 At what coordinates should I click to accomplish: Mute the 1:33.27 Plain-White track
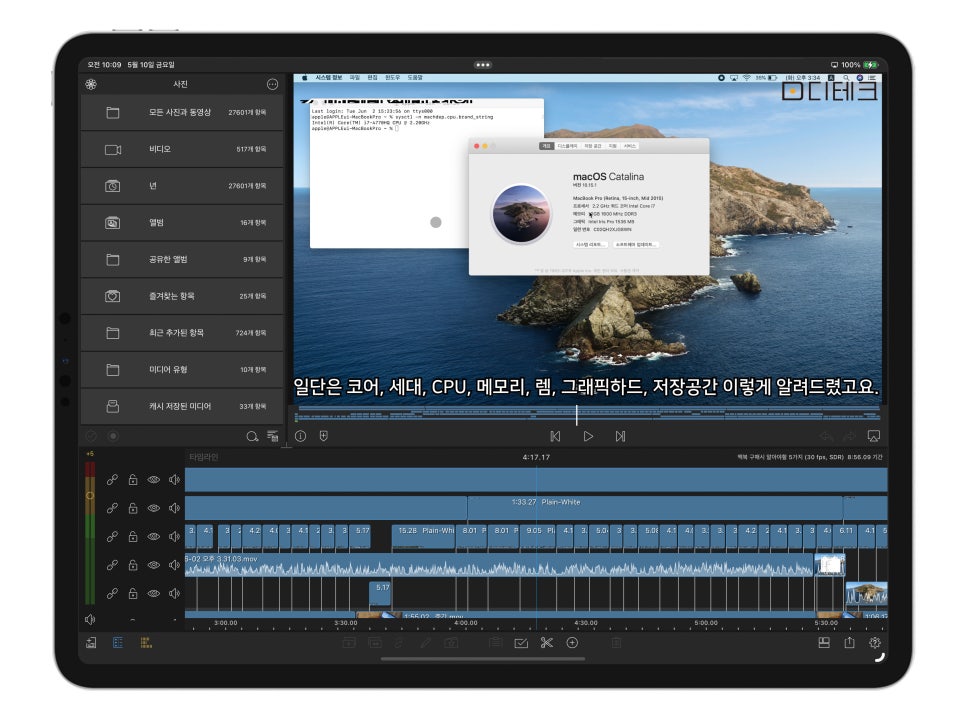(174, 508)
